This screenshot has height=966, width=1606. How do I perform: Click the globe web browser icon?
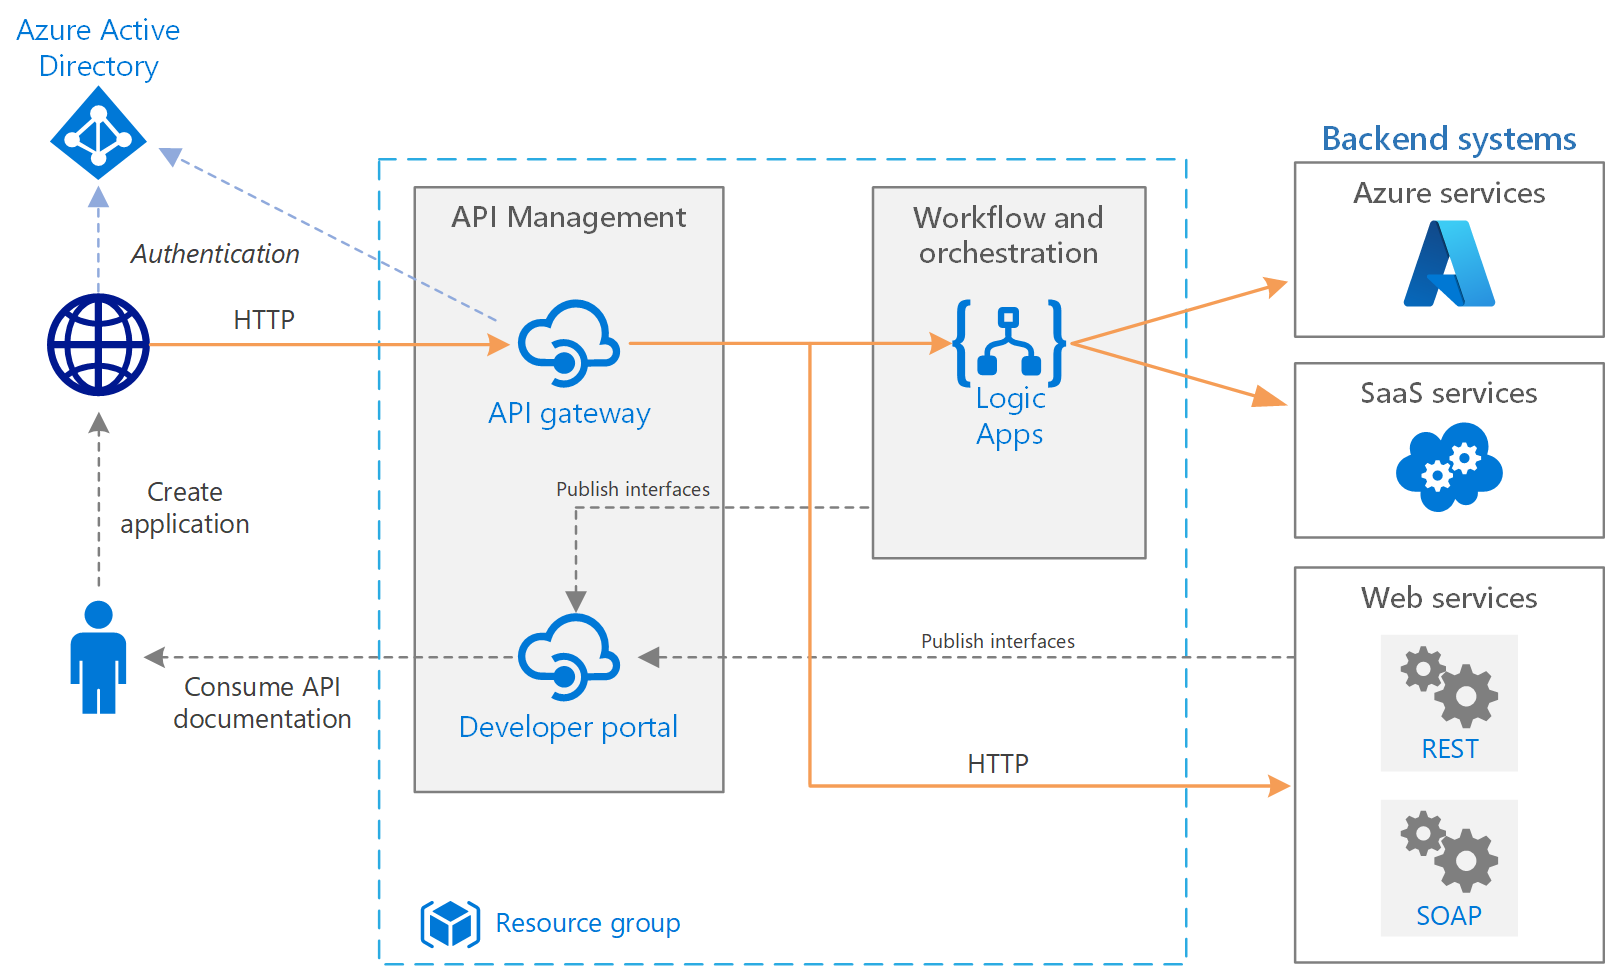tap(98, 345)
